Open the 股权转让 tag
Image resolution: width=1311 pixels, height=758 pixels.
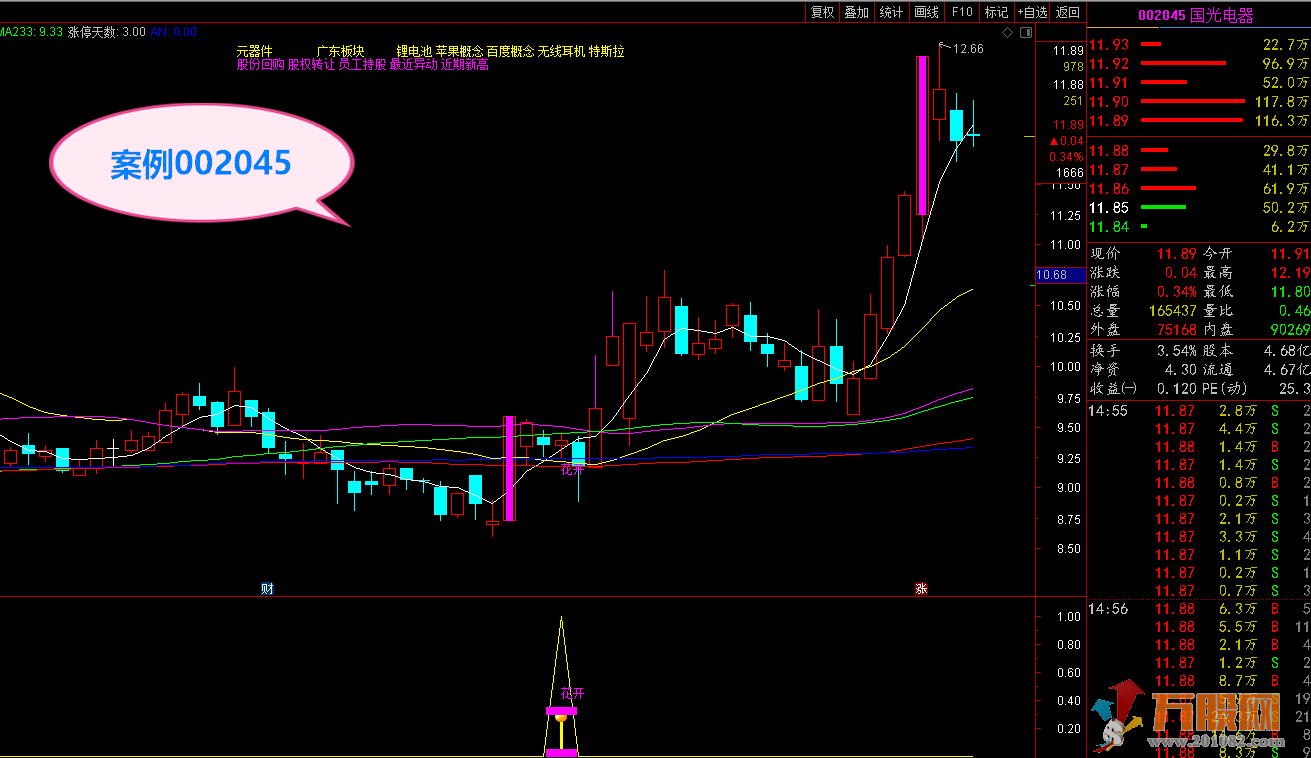pyautogui.click(x=311, y=65)
